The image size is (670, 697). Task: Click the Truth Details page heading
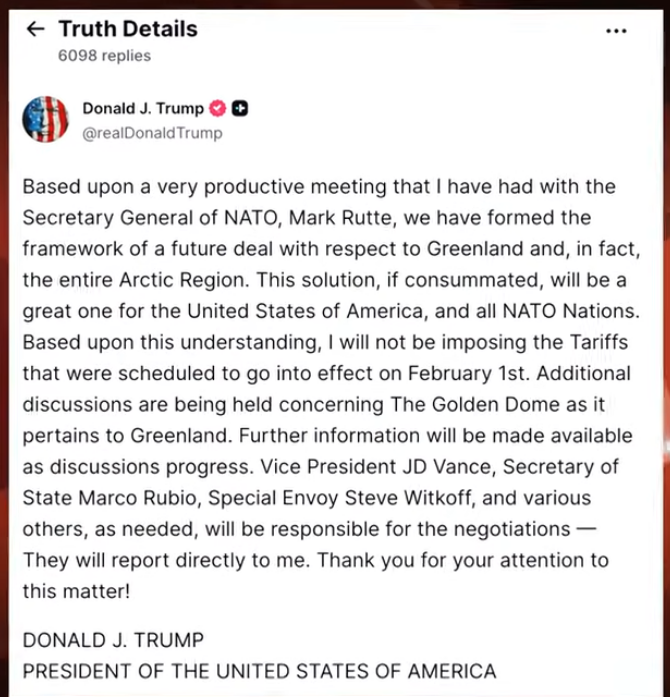click(128, 29)
